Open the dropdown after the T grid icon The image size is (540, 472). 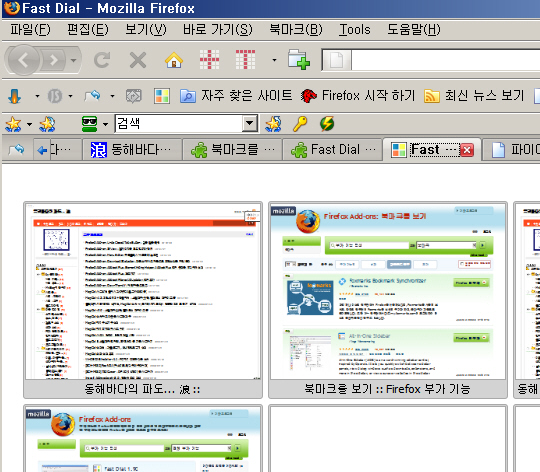pyautogui.click(x=274, y=60)
